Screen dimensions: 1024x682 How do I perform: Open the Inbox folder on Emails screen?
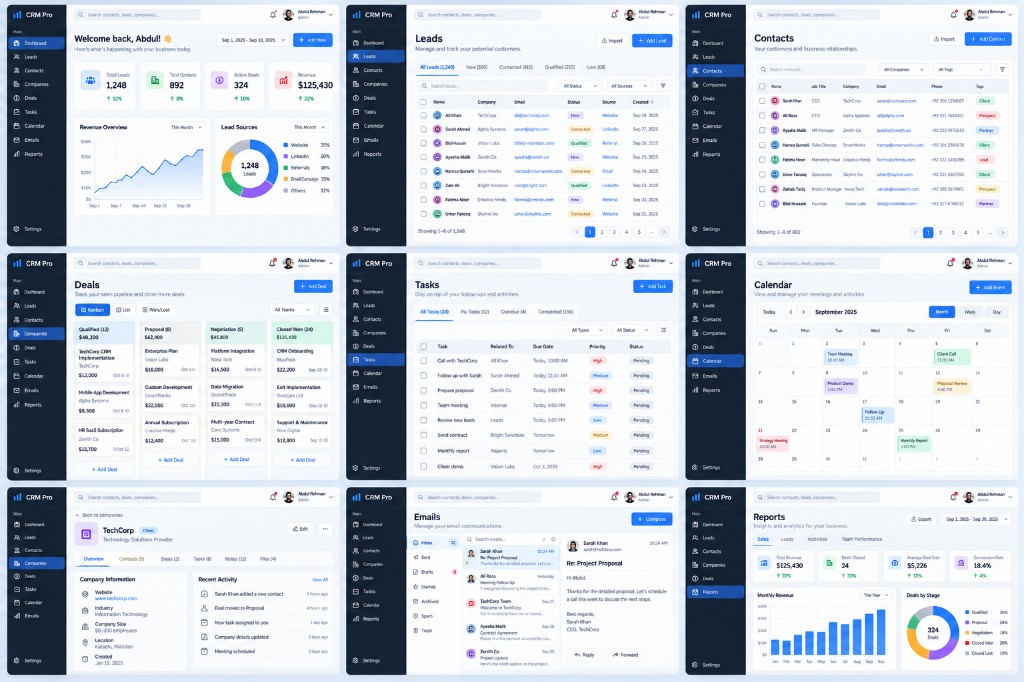click(x=434, y=543)
